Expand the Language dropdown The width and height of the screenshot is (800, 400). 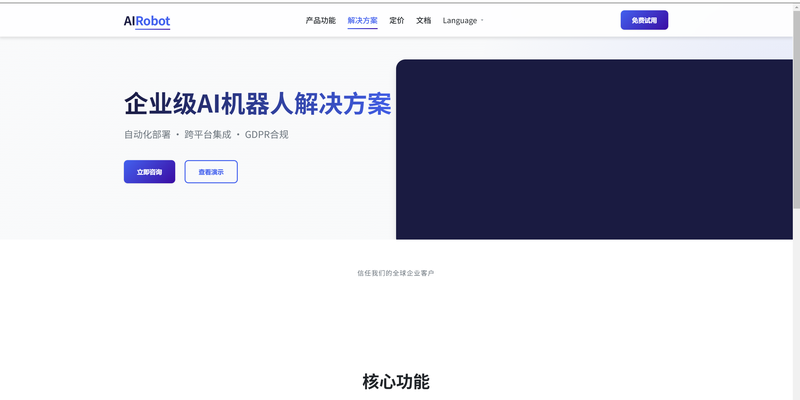[x=463, y=20]
